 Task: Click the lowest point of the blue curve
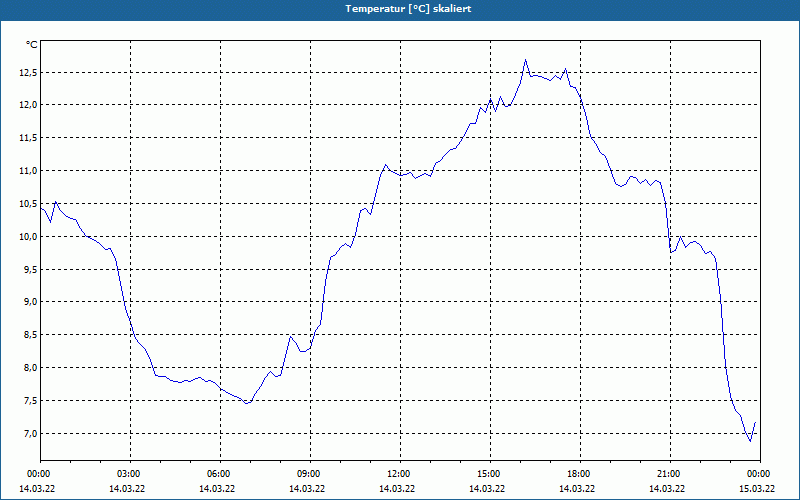(x=750, y=441)
